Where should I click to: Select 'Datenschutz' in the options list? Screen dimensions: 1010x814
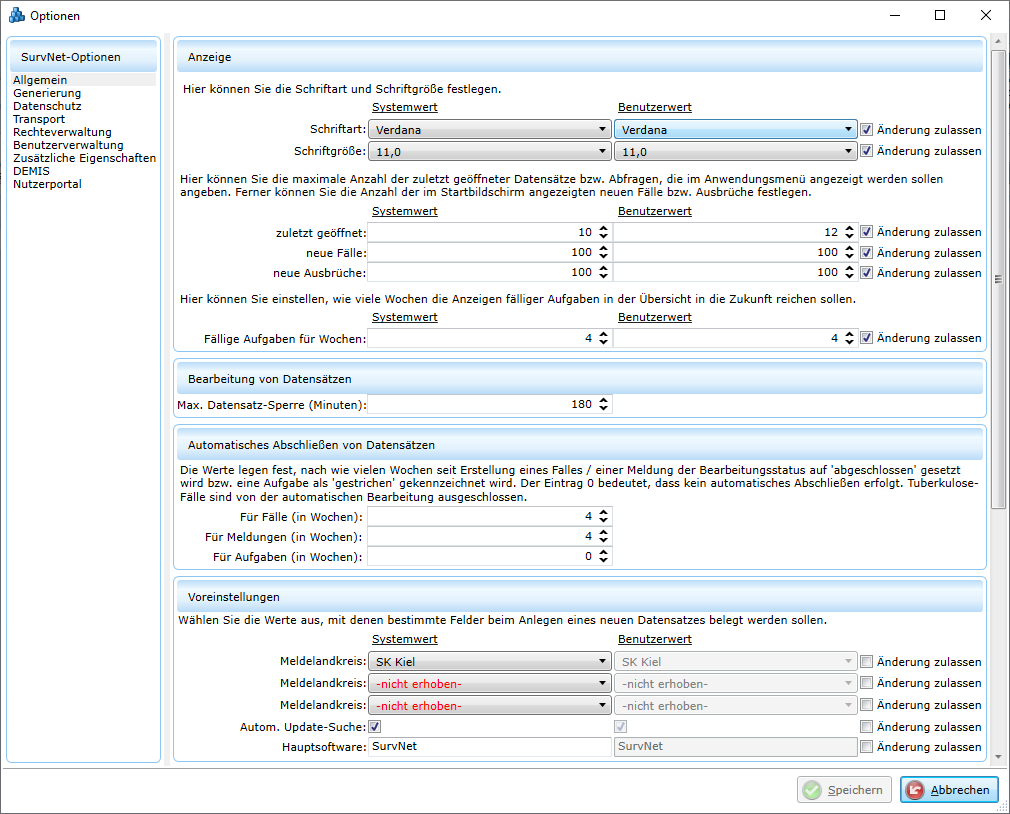coord(47,106)
